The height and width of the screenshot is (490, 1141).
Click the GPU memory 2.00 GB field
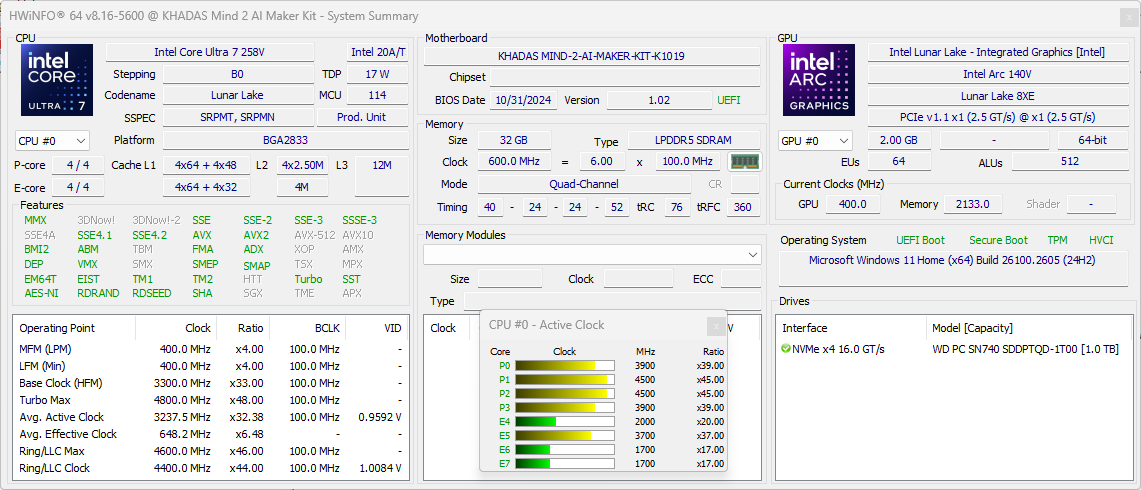pyautogui.click(x=900, y=140)
